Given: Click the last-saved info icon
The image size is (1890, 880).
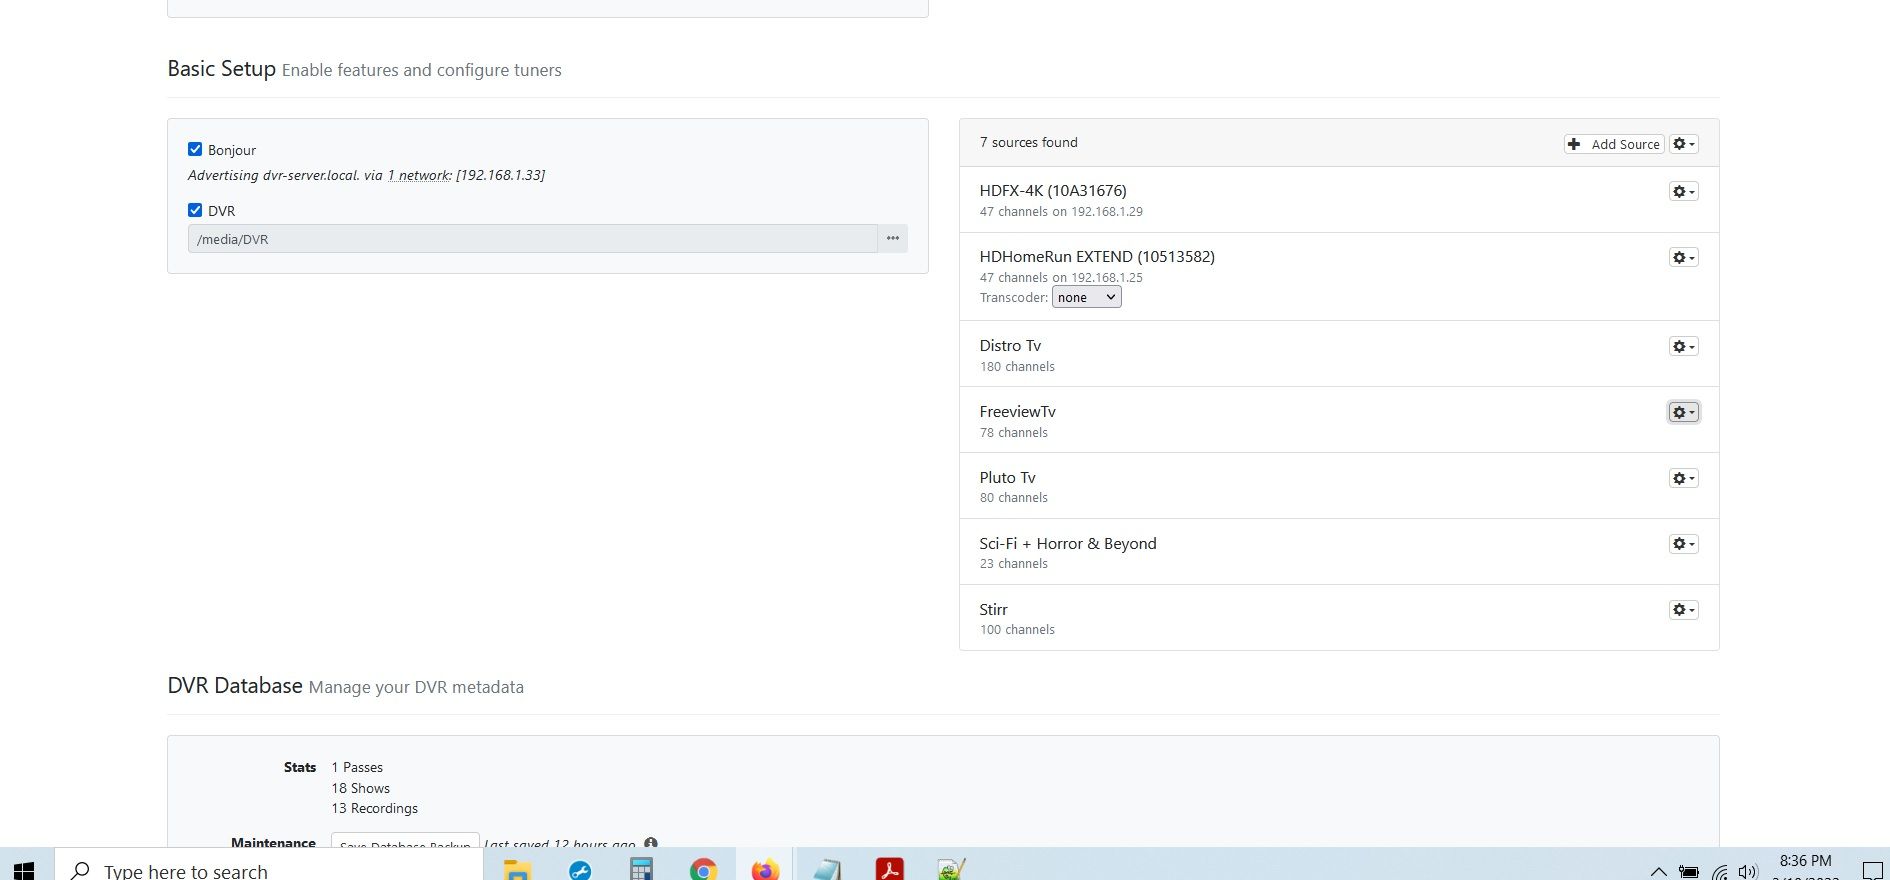Looking at the screenshot, I should (651, 843).
